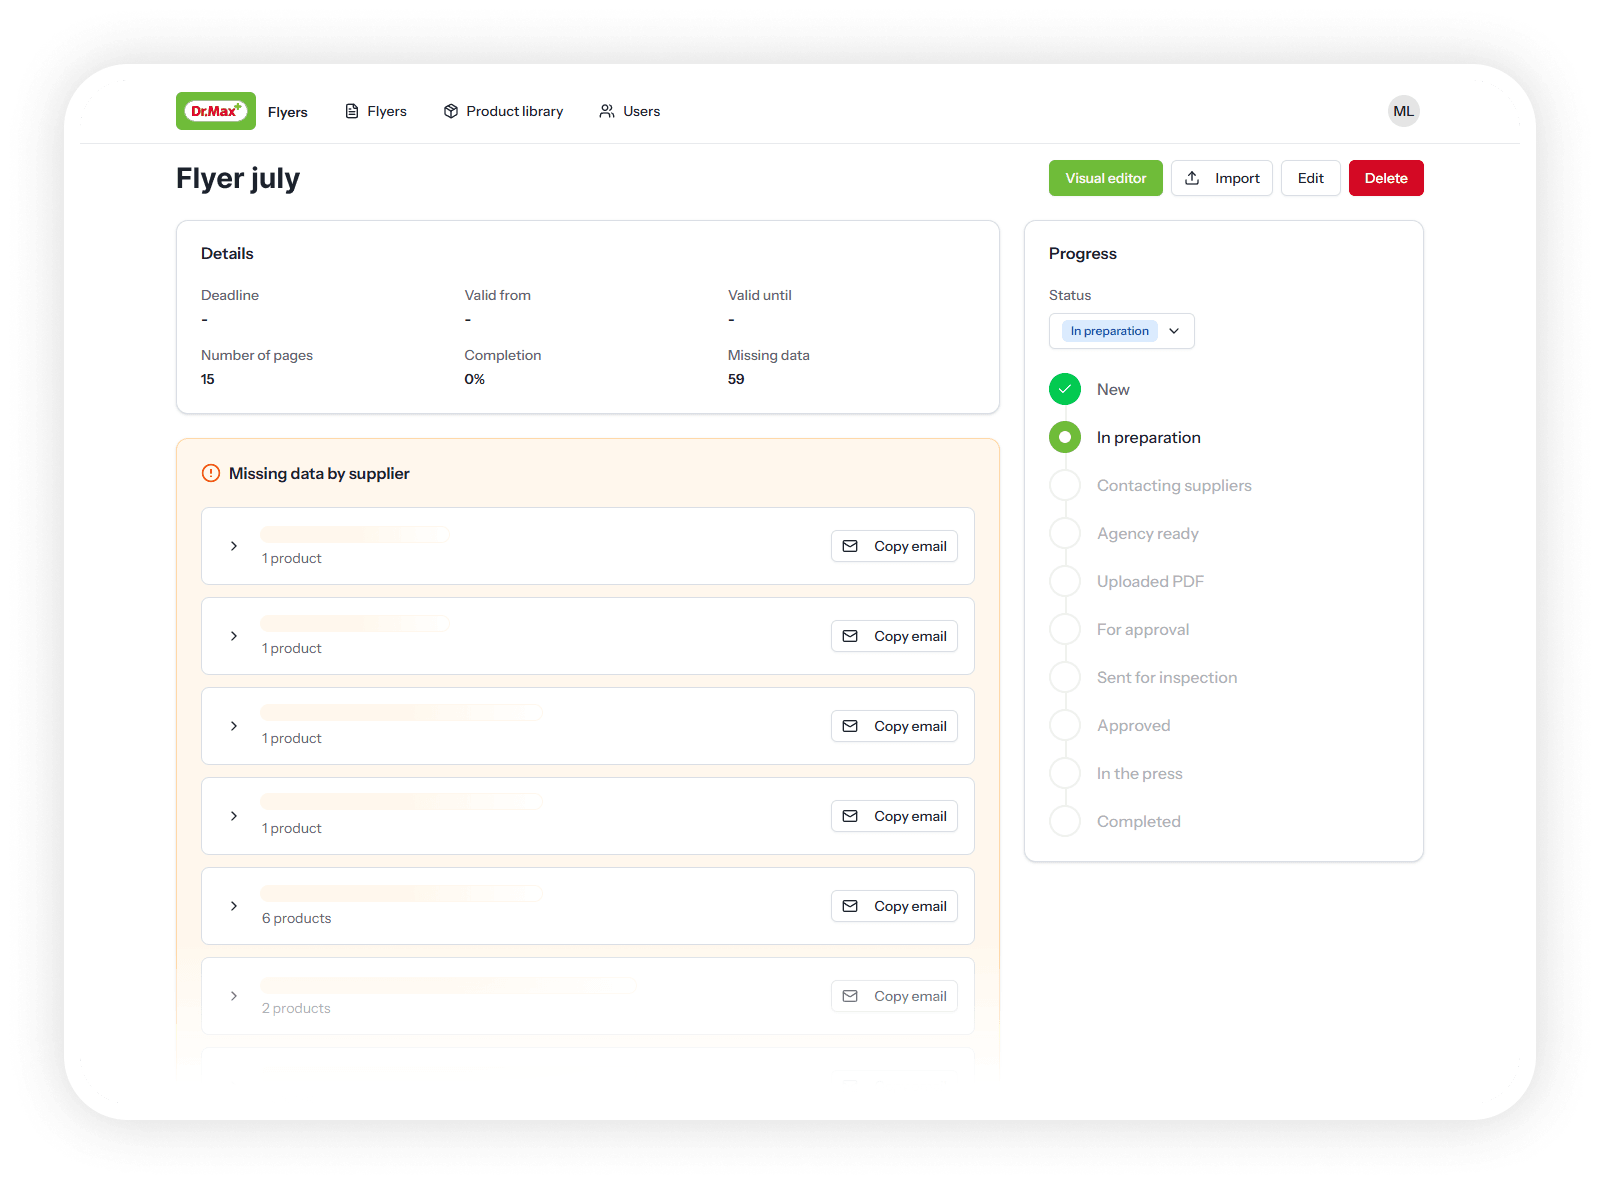This screenshot has height=1184, width=1600.
Task: Click the Missing data value 59
Action: (x=736, y=379)
